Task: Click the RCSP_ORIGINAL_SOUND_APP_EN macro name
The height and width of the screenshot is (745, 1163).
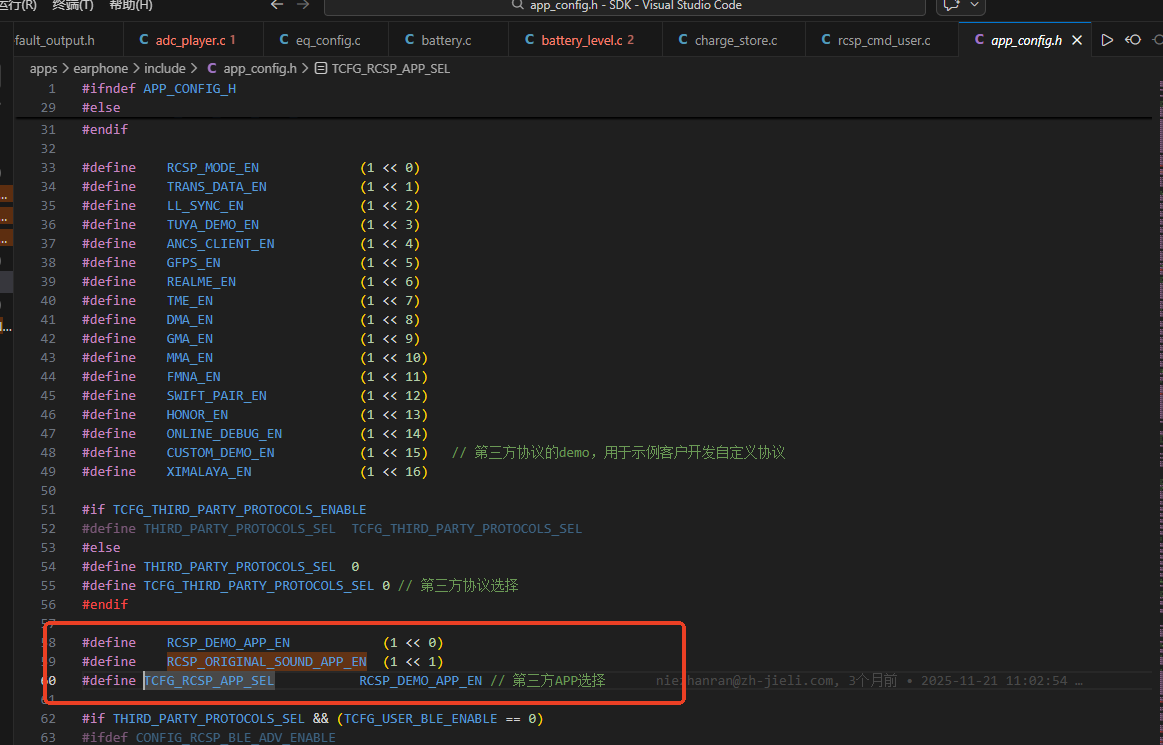Action: coord(266,661)
